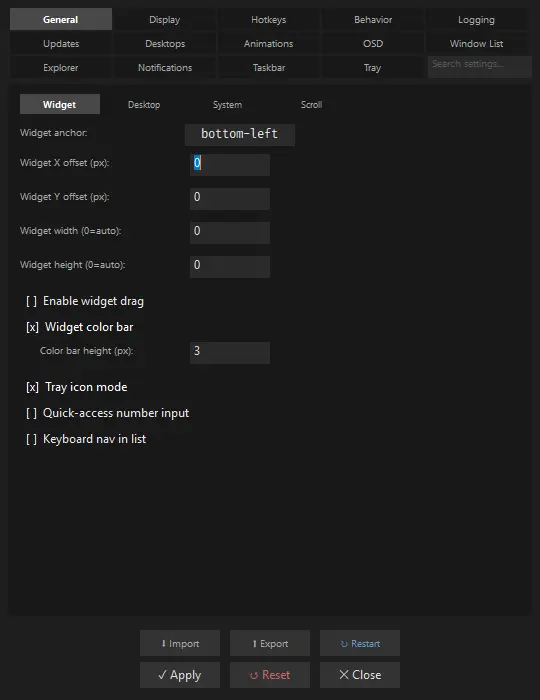Toggle the Widget color bar checkbox
The height and width of the screenshot is (700, 540).
[x=79, y=327]
